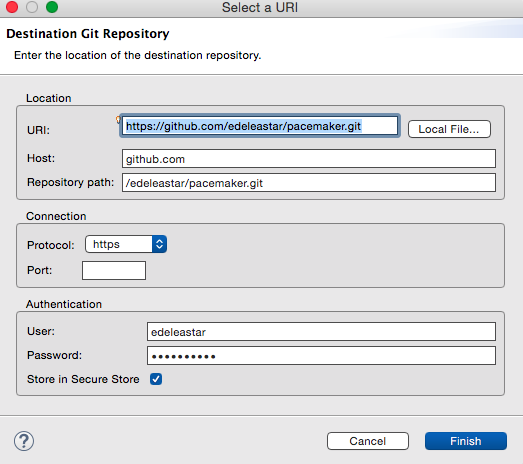Focus the URI text field
Screen dimensions: 523x464
(x=260, y=126)
